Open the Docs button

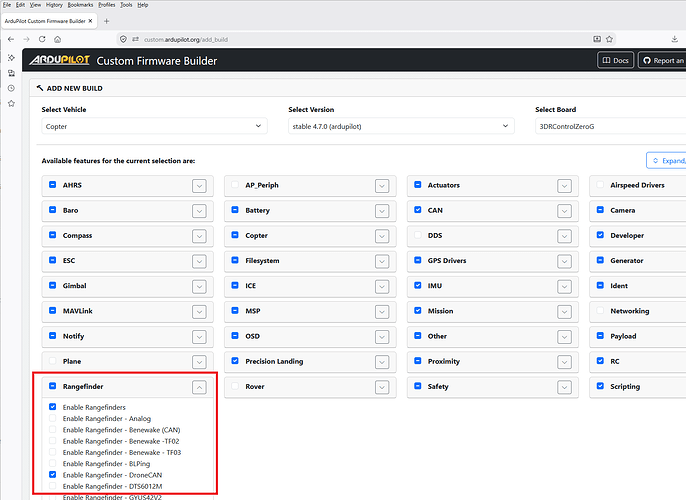(616, 60)
